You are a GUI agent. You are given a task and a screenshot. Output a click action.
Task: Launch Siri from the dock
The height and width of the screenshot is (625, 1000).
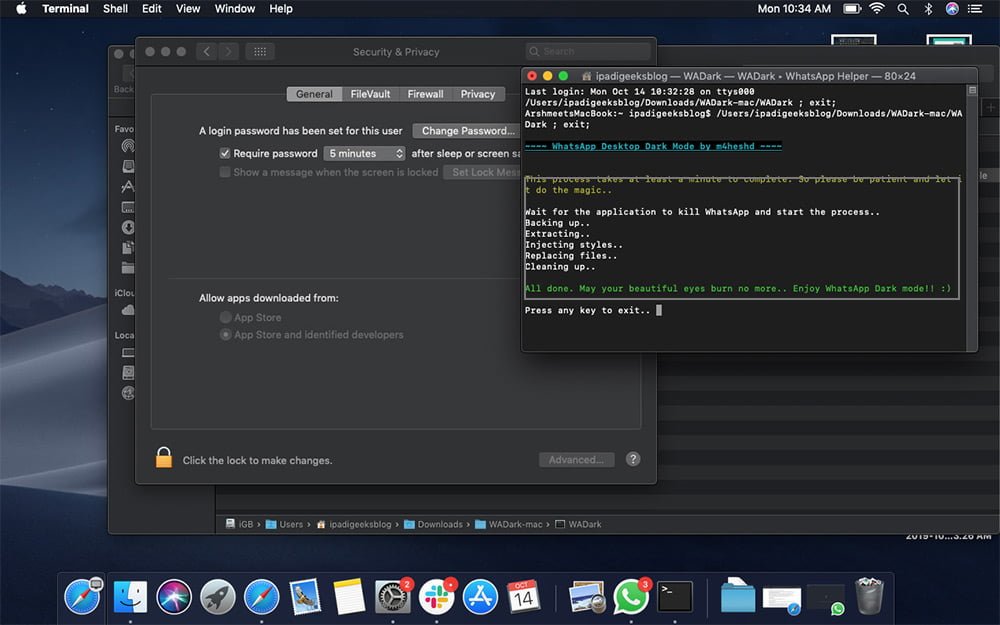173,598
